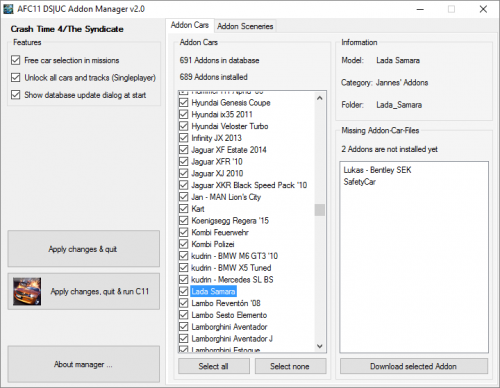Toggle Unlock all cars and tracks option
Viewport: 500px width, 388px height.
click(x=15, y=78)
